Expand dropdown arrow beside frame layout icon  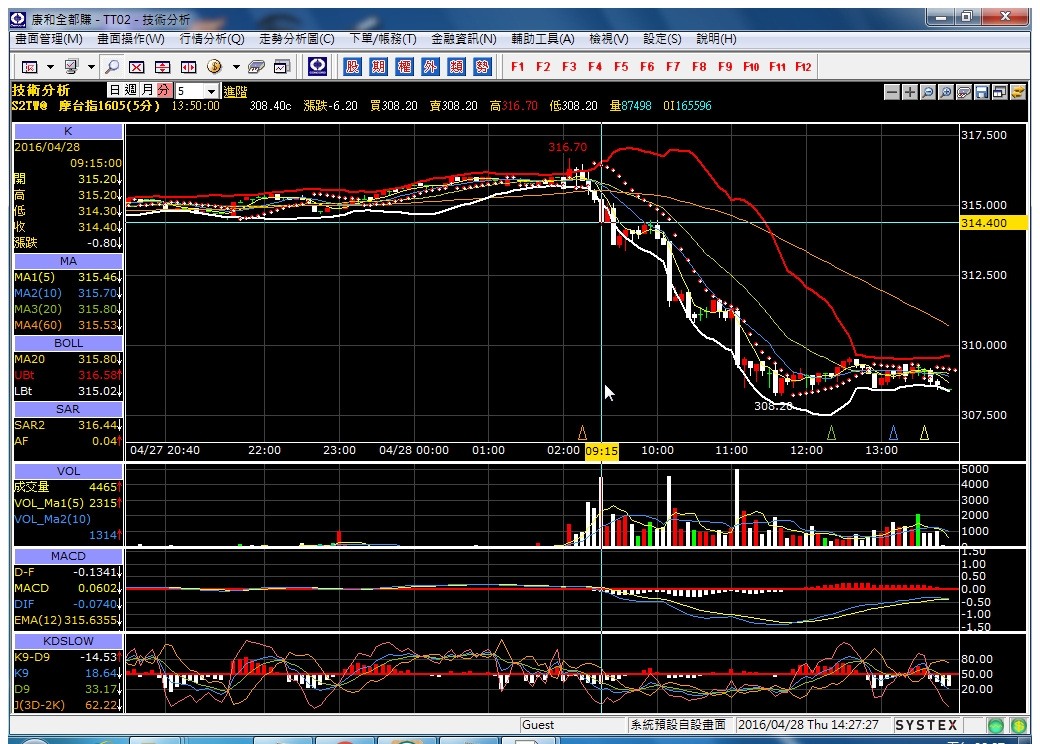click(x=50, y=67)
